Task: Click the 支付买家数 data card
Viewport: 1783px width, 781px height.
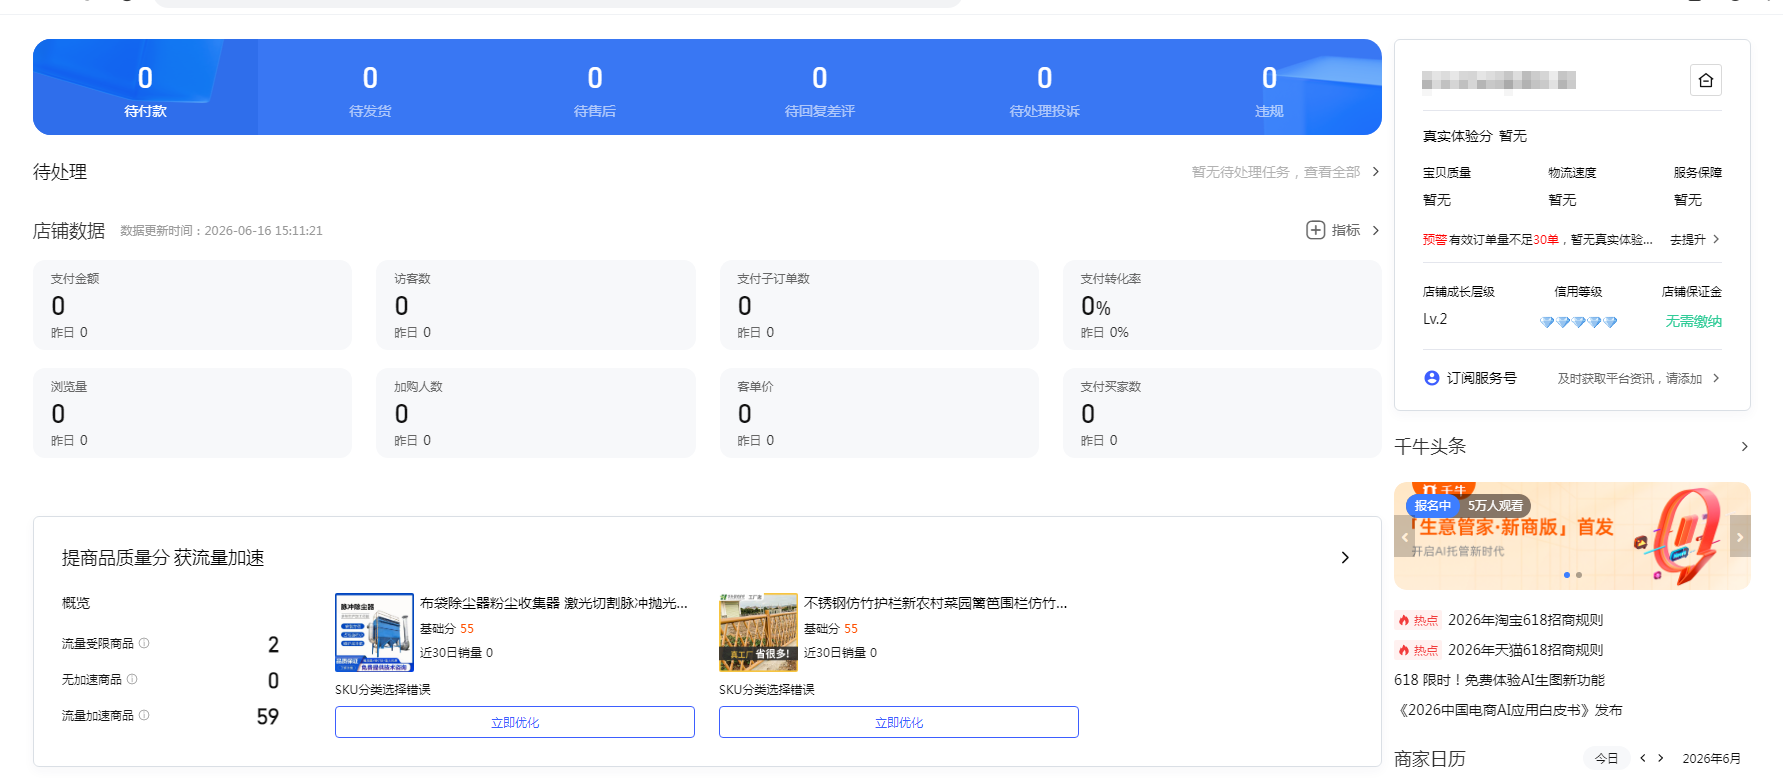Action: 1222,413
